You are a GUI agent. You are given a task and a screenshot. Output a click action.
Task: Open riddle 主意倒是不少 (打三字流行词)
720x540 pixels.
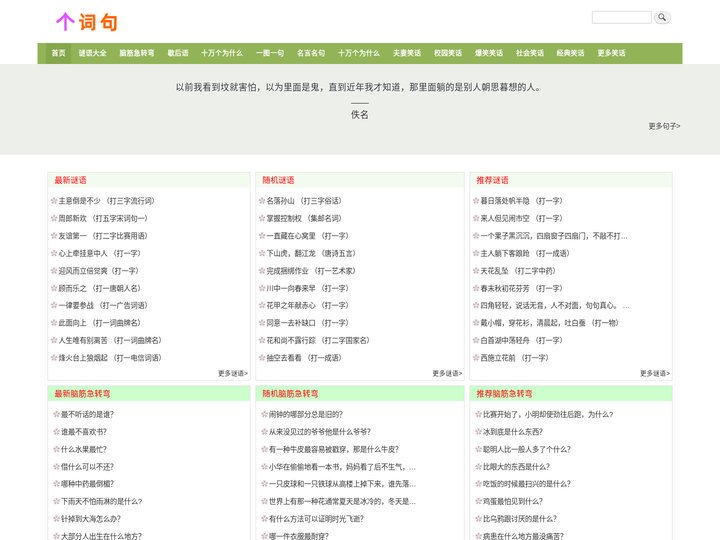(107, 201)
